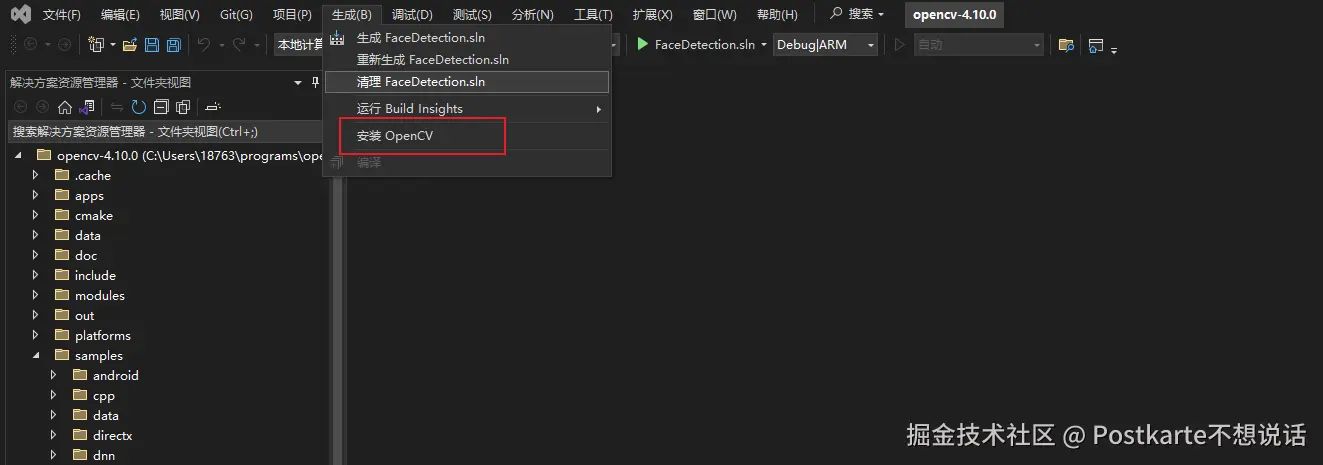
Task: Click the Collapse All icon in Solution Explorer
Action: click(x=161, y=107)
